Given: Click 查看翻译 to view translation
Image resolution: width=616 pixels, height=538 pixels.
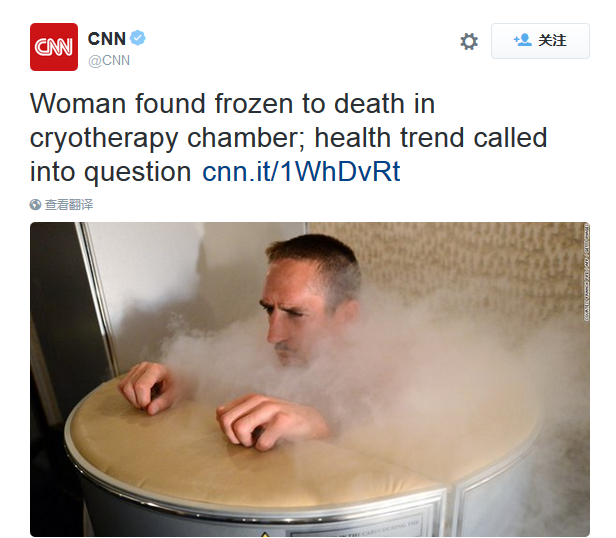Looking at the screenshot, I should pos(69,205).
